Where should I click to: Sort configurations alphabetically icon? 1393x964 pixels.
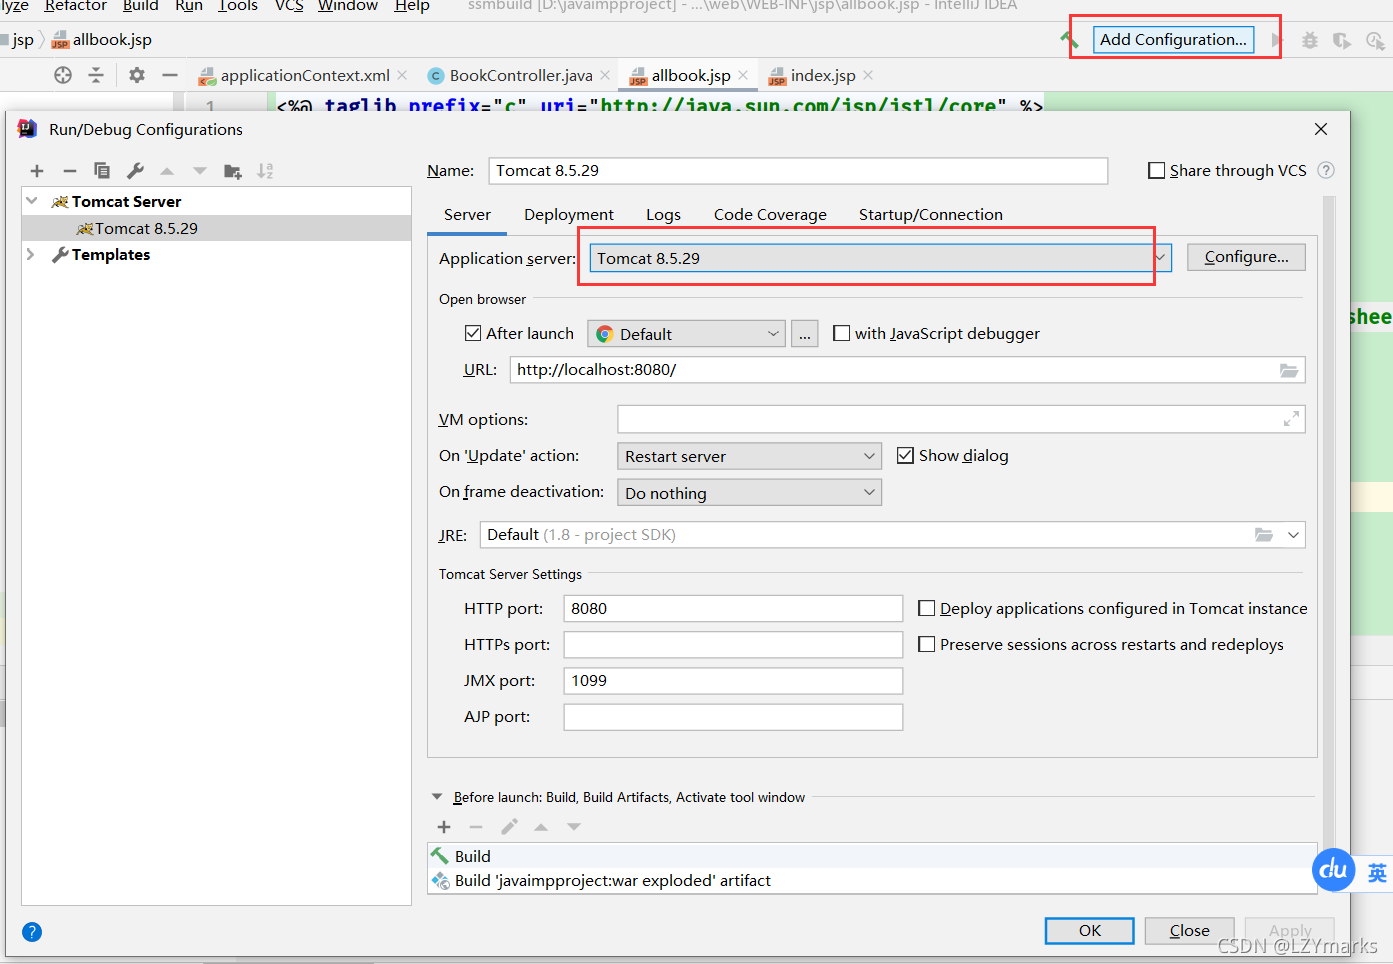click(265, 171)
